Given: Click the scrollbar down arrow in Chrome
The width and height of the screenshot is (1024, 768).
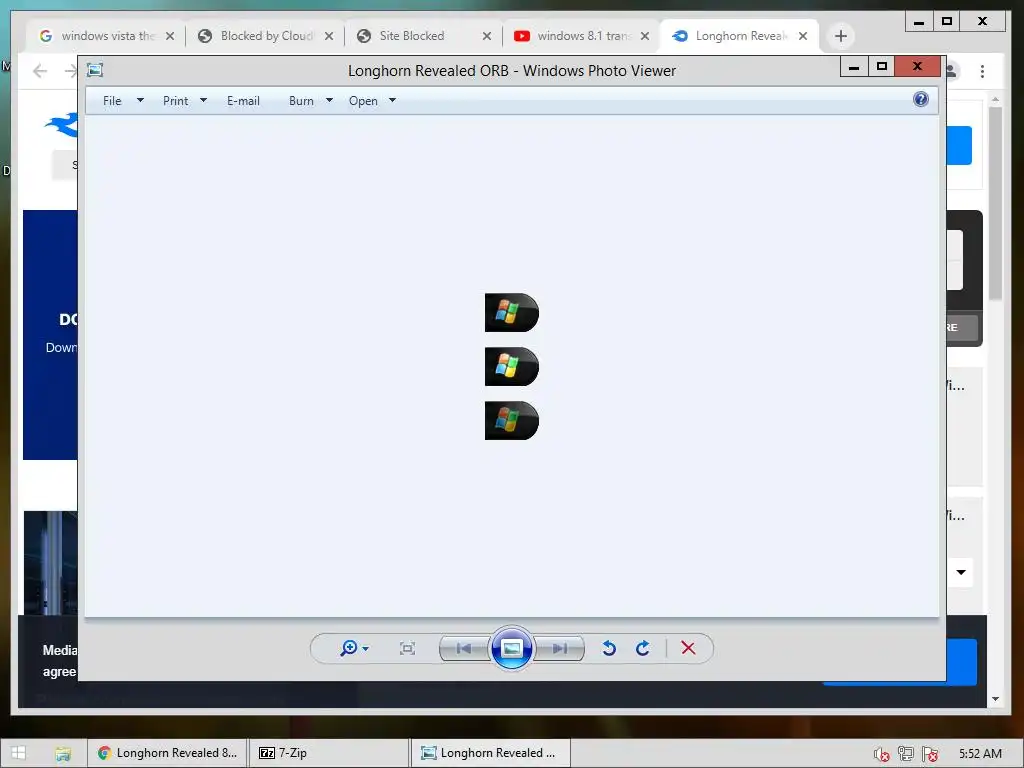Looking at the screenshot, I should tap(995, 699).
